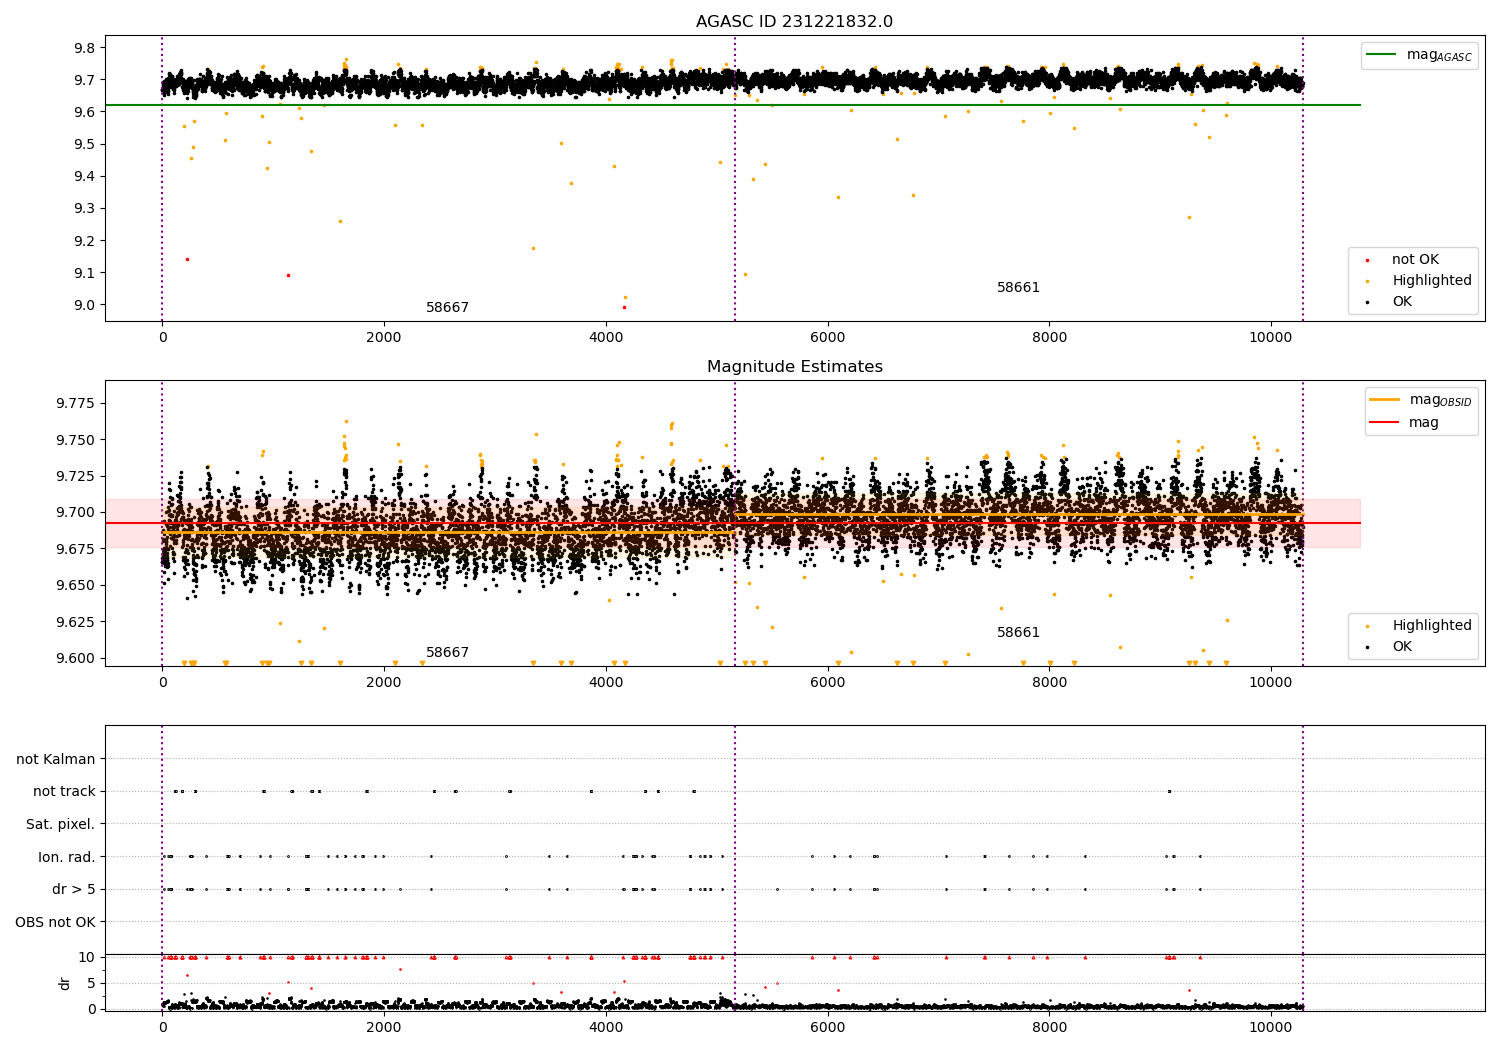Click the 9.5 y-axis tick label
This screenshot has height=1050, width=1500.
tap(85, 144)
